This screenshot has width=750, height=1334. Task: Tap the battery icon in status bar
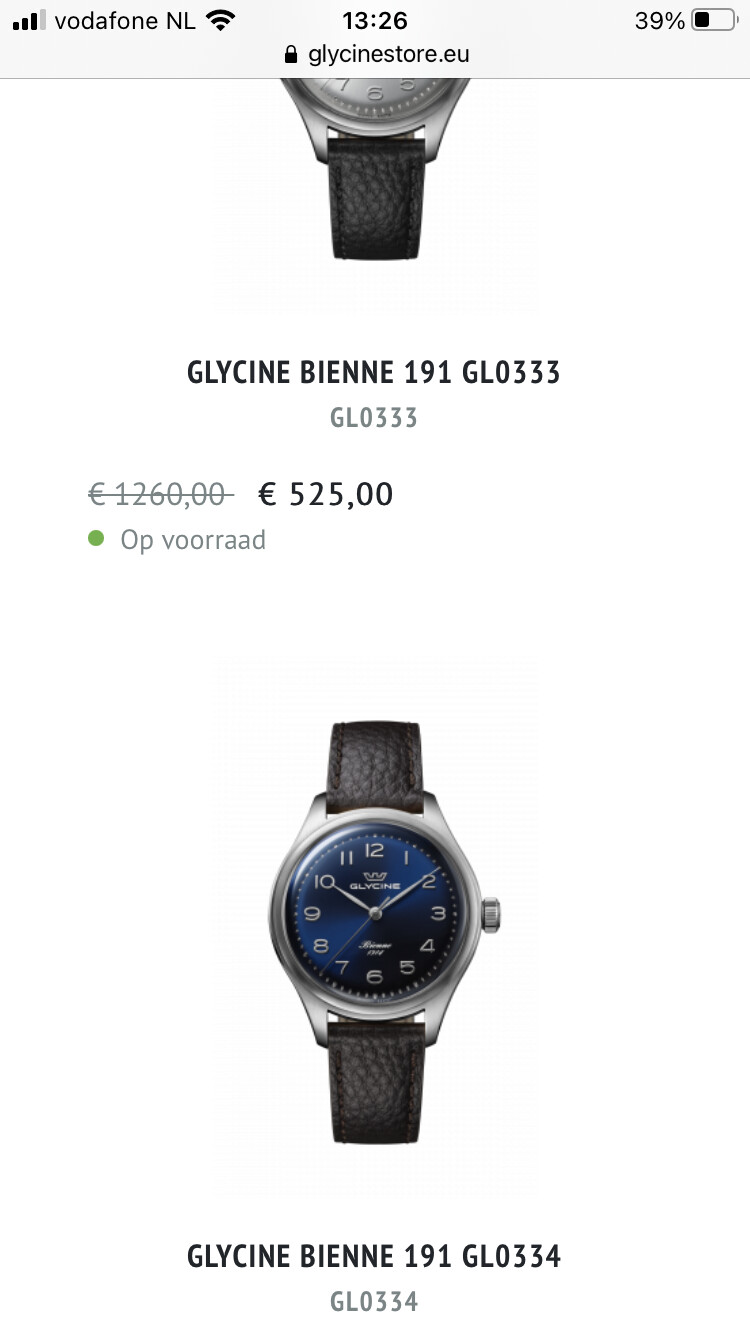tap(714, 20)
